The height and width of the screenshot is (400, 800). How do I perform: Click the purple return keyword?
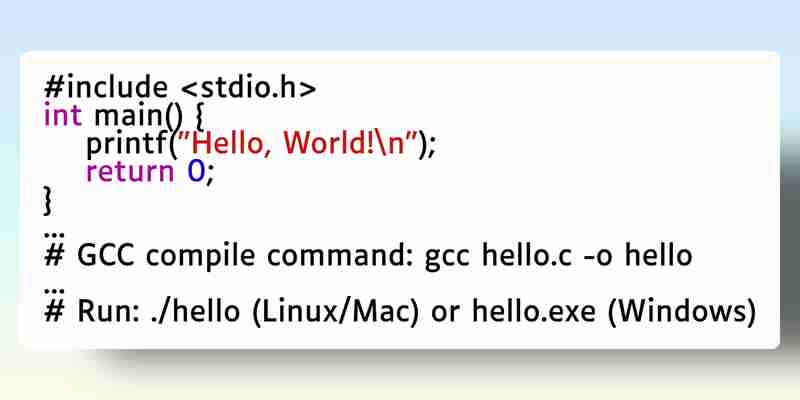130,172
